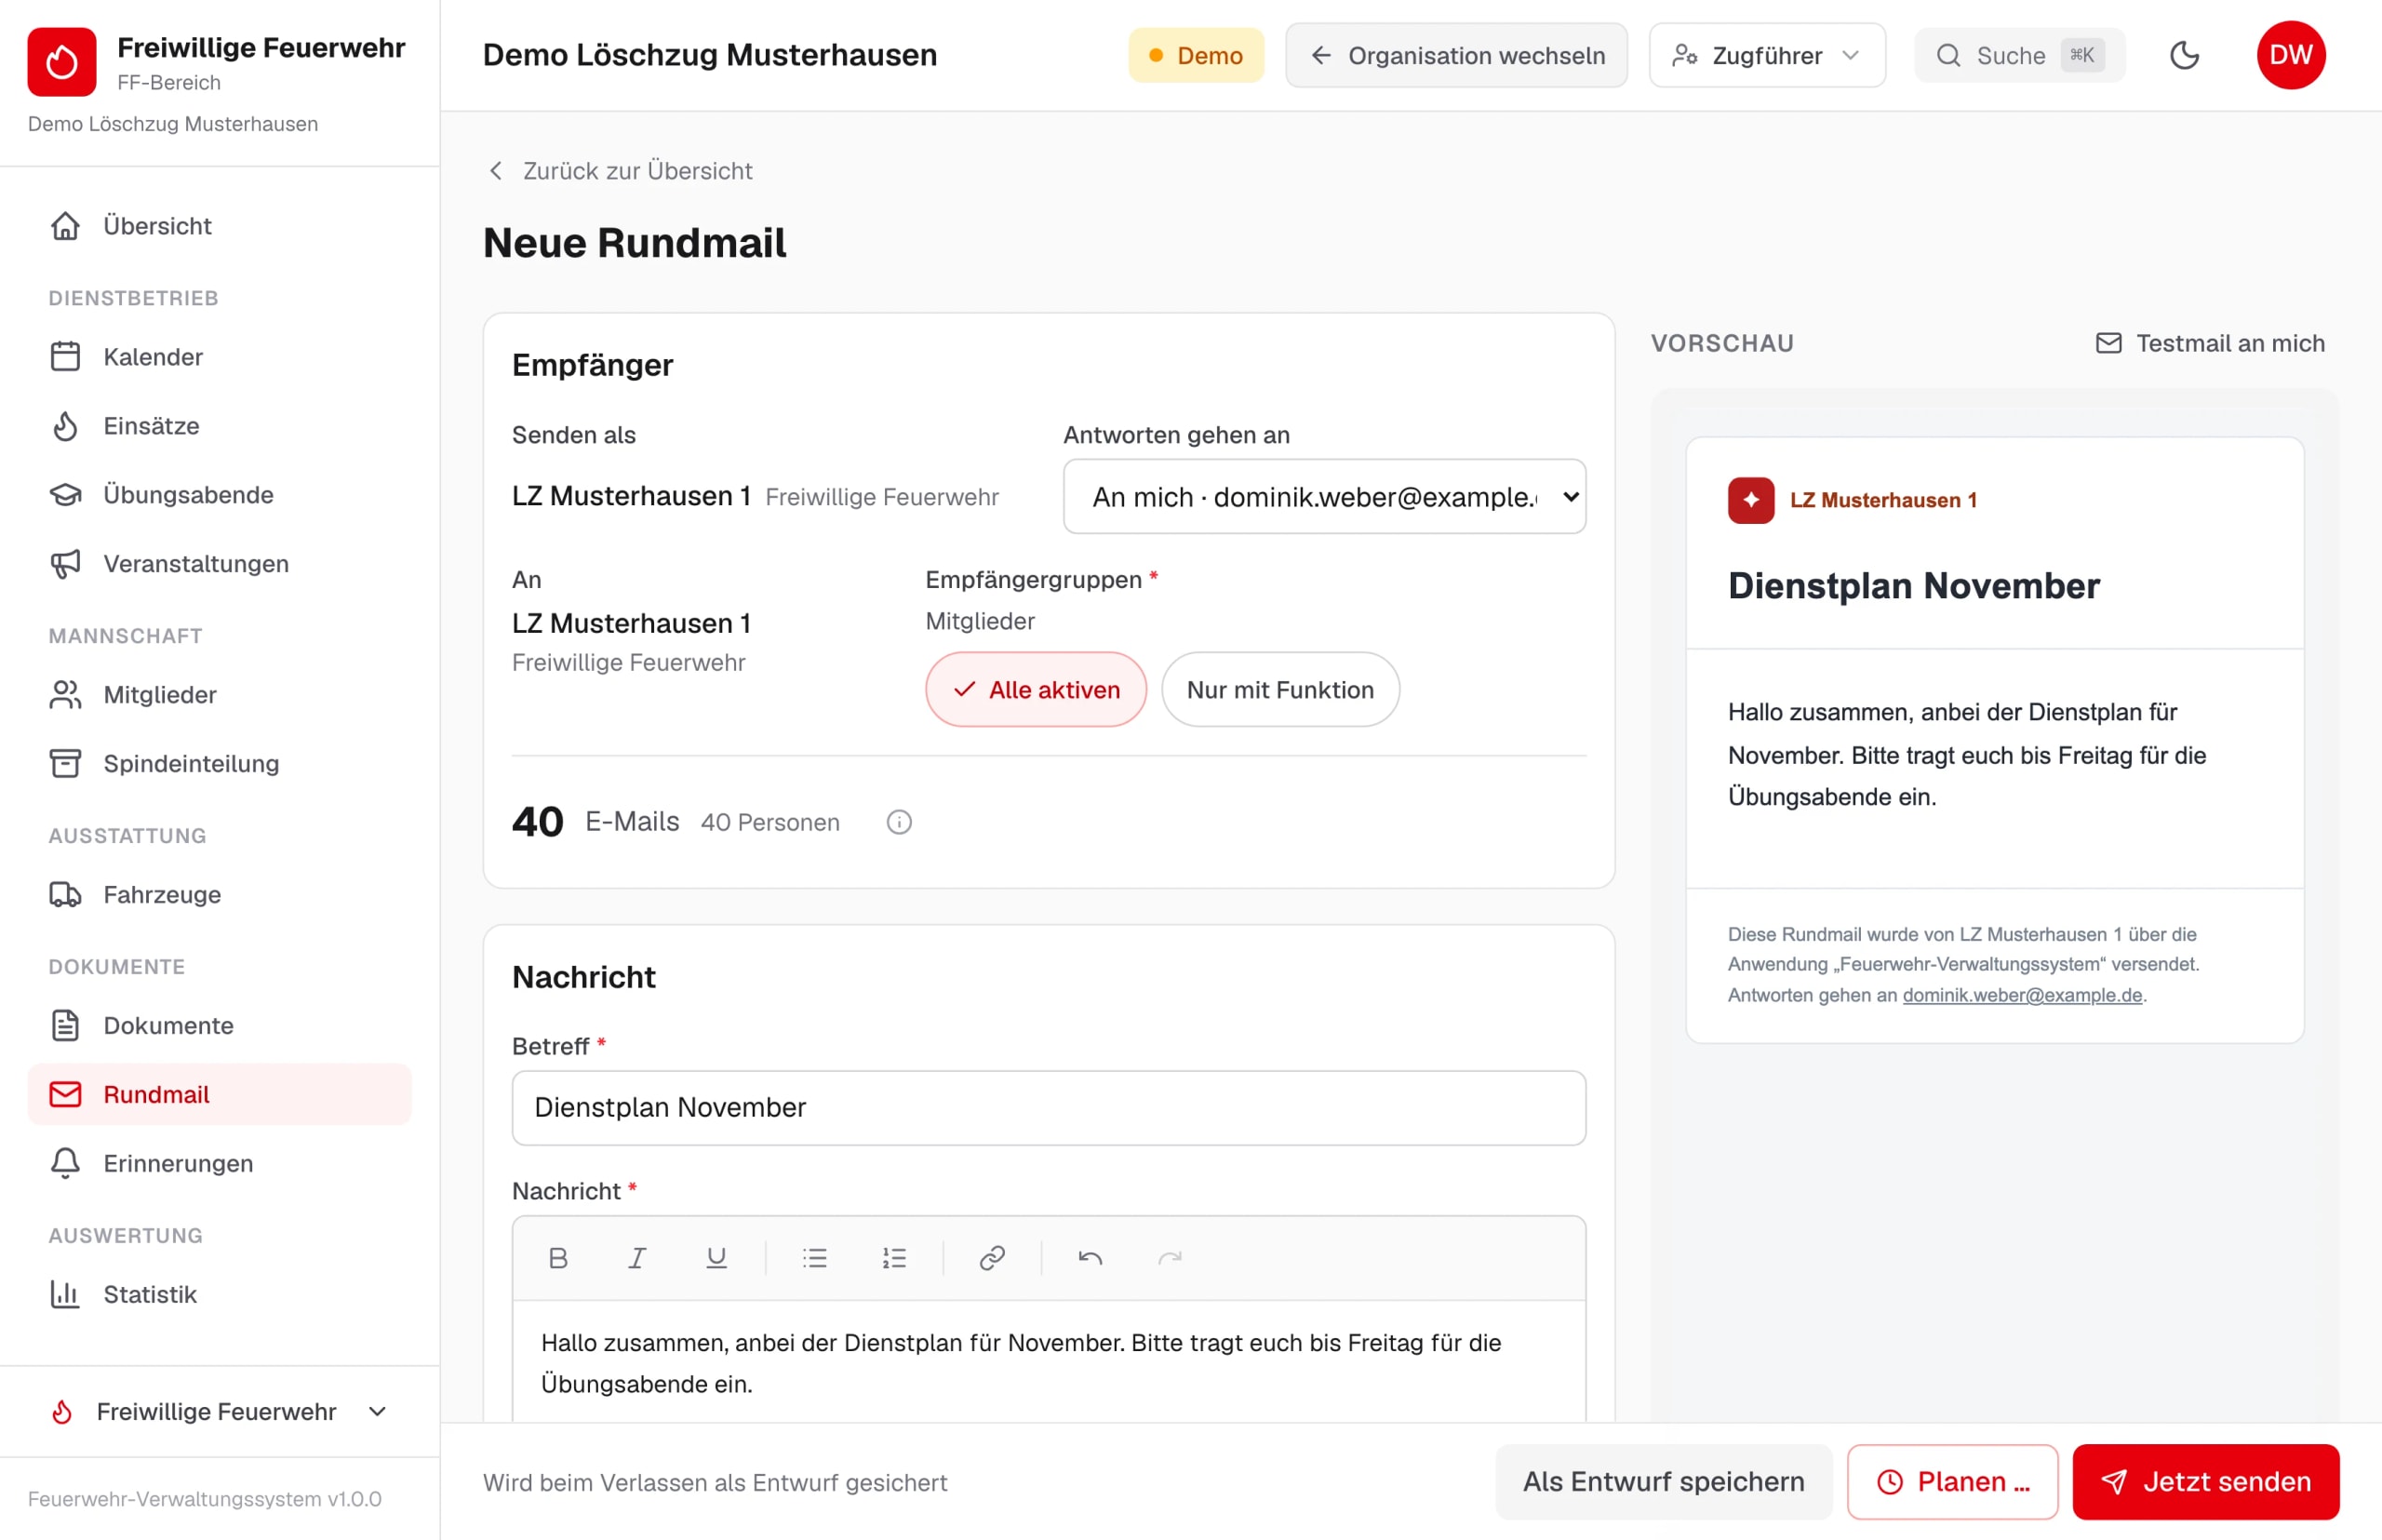Open the Antworten gehen an dropdown
2382x1540 pixels.
(1324, 497)
